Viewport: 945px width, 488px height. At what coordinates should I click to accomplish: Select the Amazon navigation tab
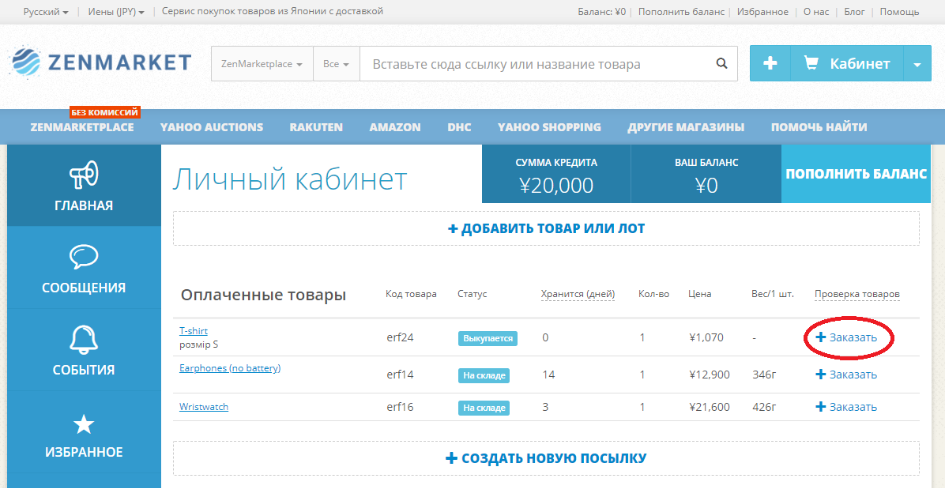395,127
